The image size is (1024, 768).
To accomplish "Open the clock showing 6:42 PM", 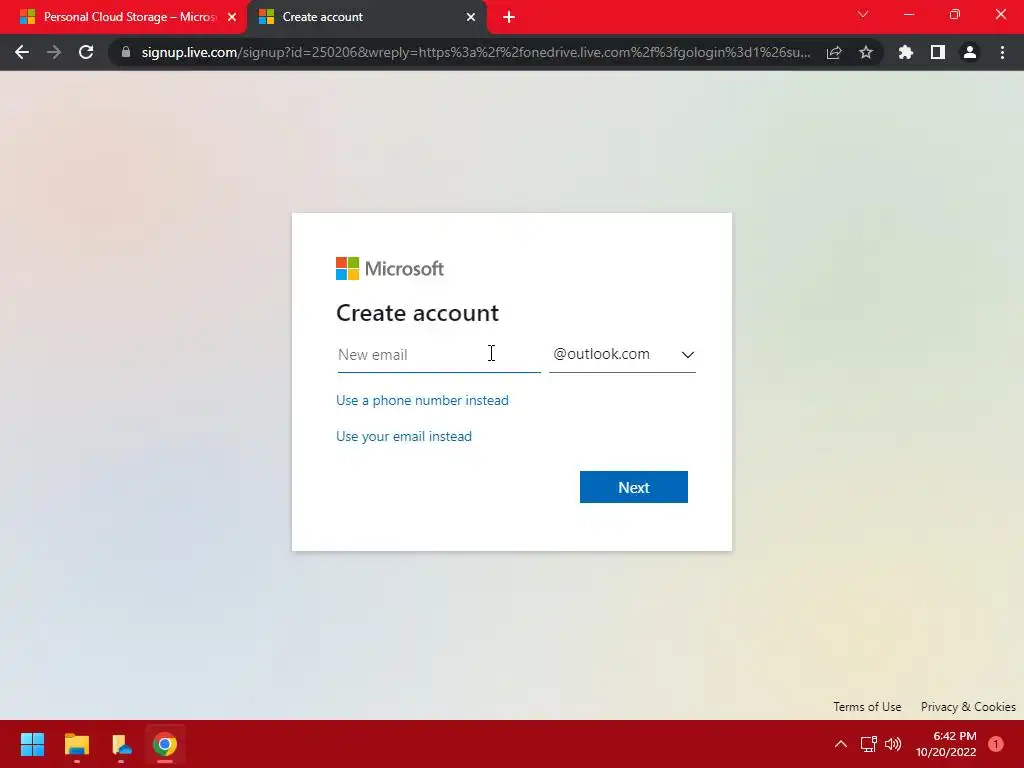I will pos(946,744).
